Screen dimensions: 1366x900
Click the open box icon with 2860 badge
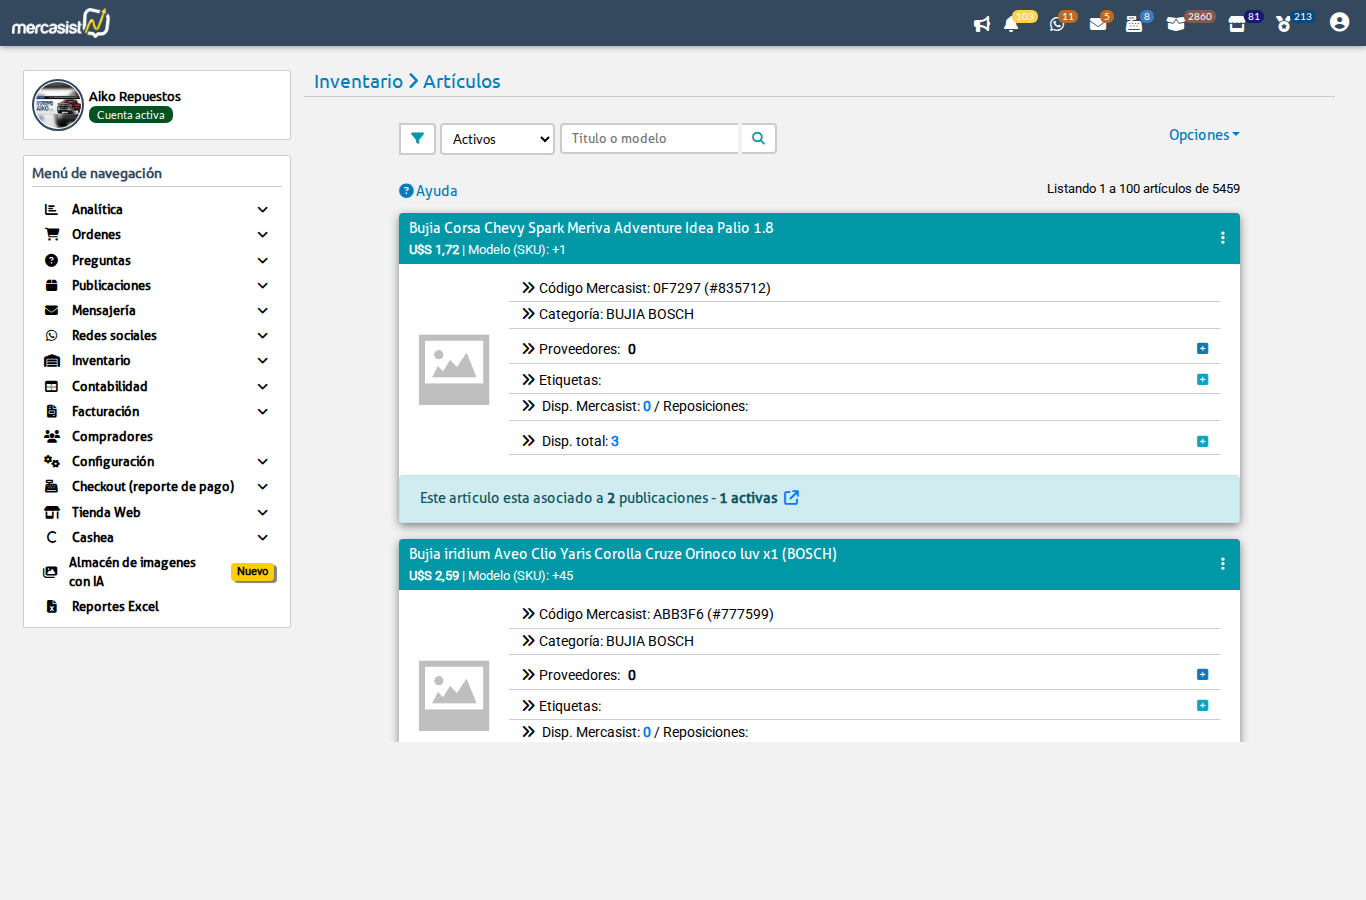[1176, 24]
